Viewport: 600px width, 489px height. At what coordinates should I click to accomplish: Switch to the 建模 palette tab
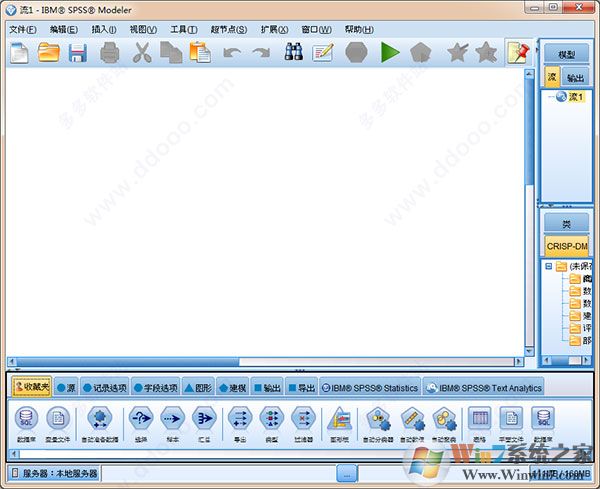(x=233, y=388)
